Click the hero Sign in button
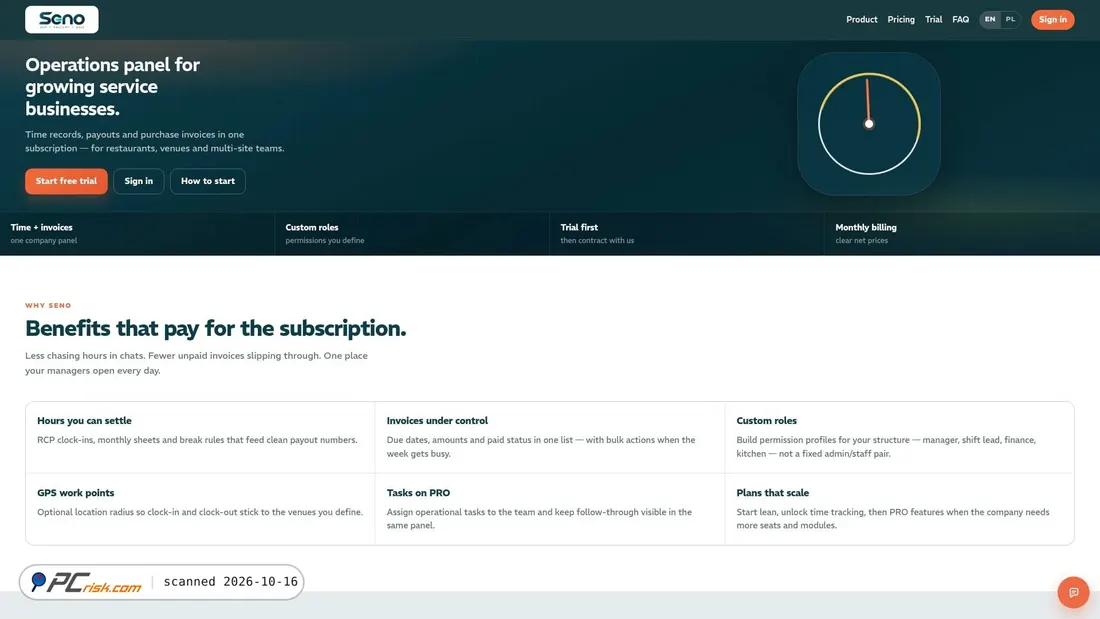This screenshot has height=619, width=1100. 139,181
